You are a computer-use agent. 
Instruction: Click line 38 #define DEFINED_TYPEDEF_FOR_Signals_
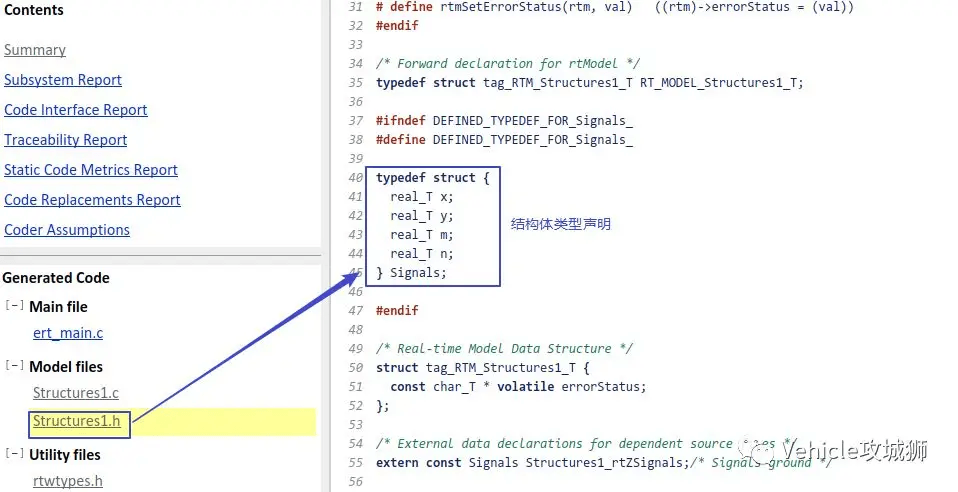pyautogui.click(x=504, y=139)
